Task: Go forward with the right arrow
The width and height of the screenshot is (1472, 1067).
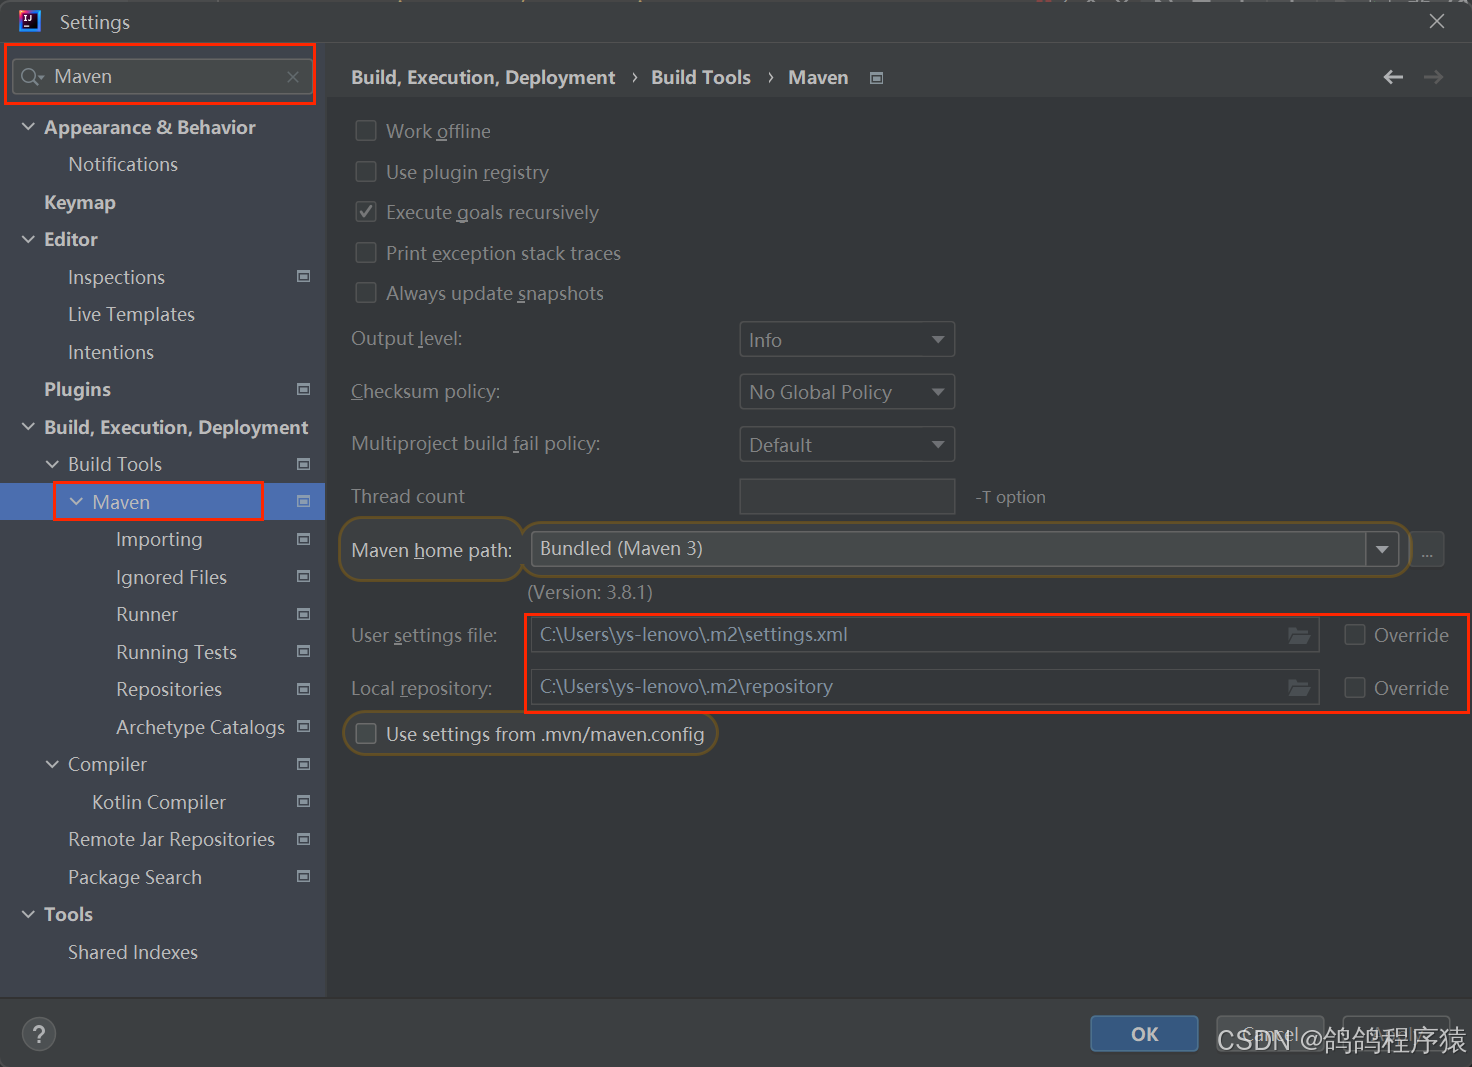Action: [1433, 77]
